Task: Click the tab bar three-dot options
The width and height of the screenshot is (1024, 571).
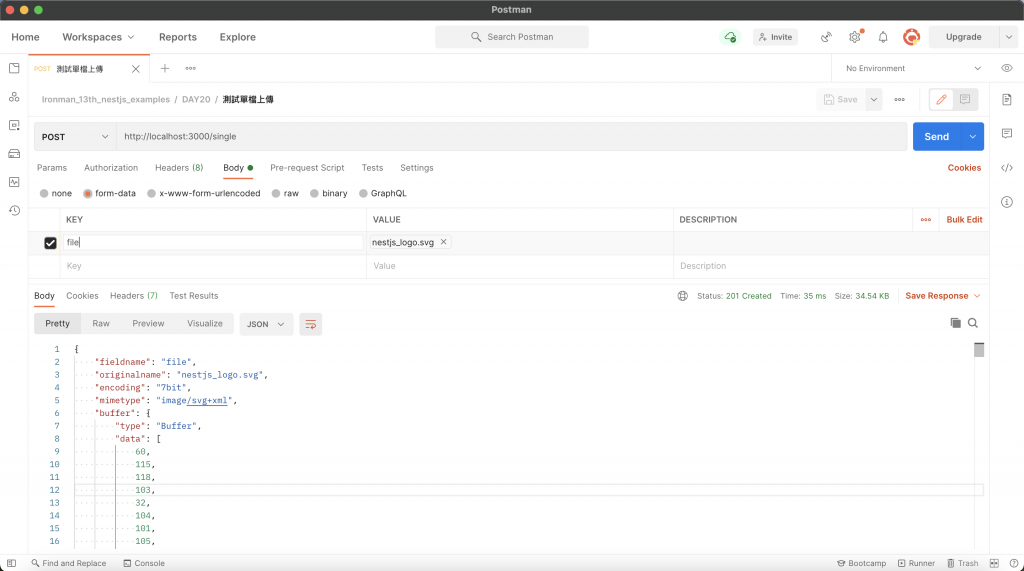Action: coord(190,68)
